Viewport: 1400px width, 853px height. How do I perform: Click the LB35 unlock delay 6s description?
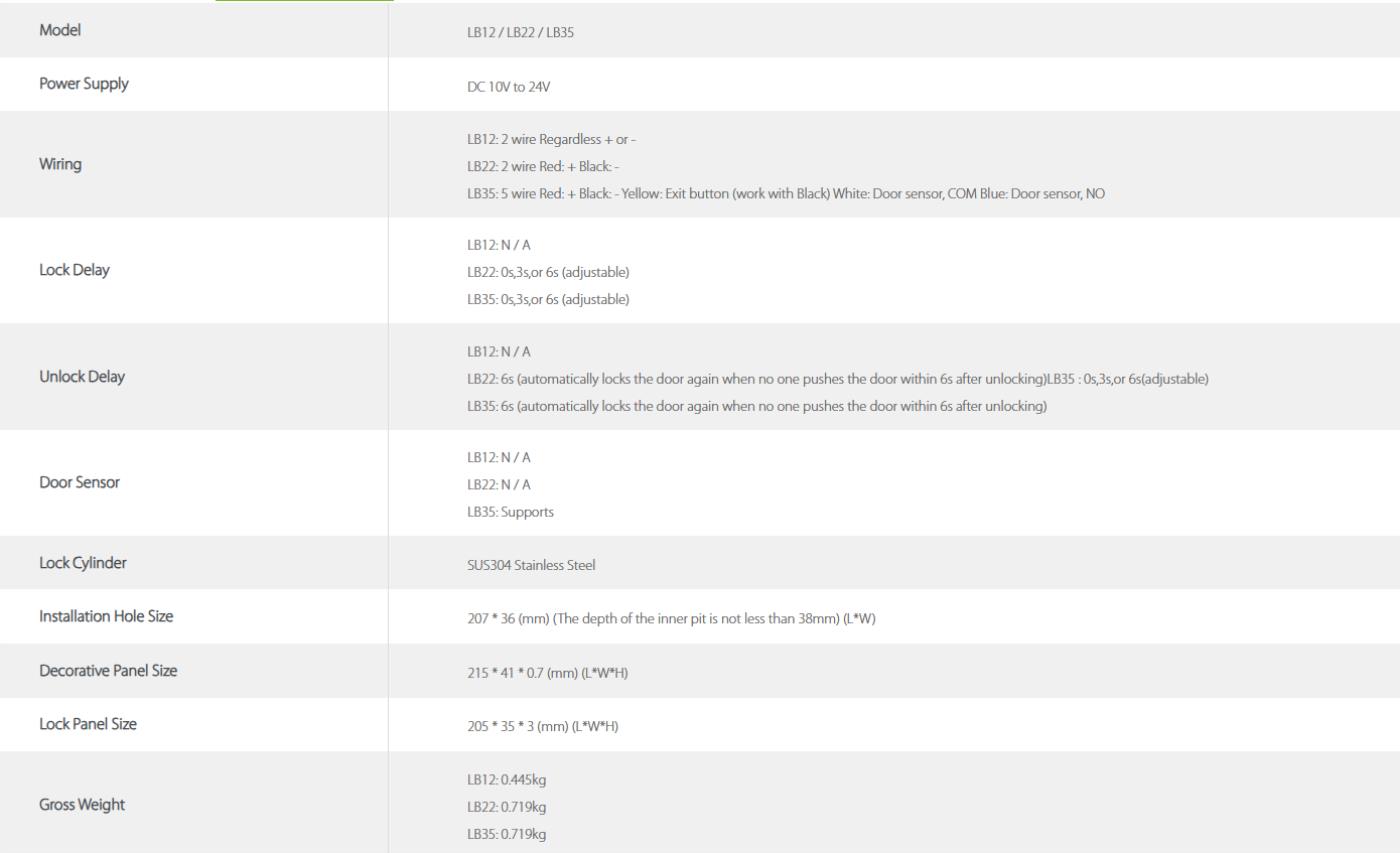tap(757, 406)
